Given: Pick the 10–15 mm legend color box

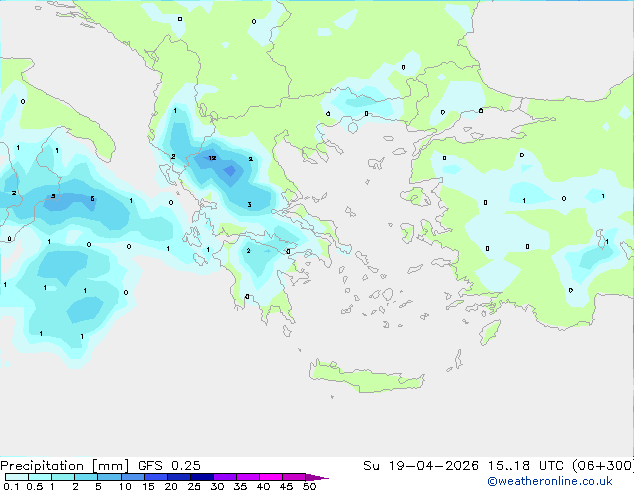Looking at the screenshot, I should pos(132,477).
